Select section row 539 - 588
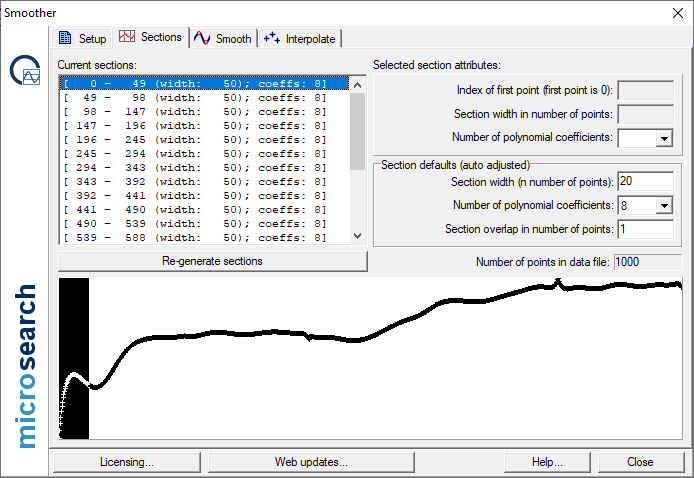This screenshot has width=694, height=478. tap(204, 238)
